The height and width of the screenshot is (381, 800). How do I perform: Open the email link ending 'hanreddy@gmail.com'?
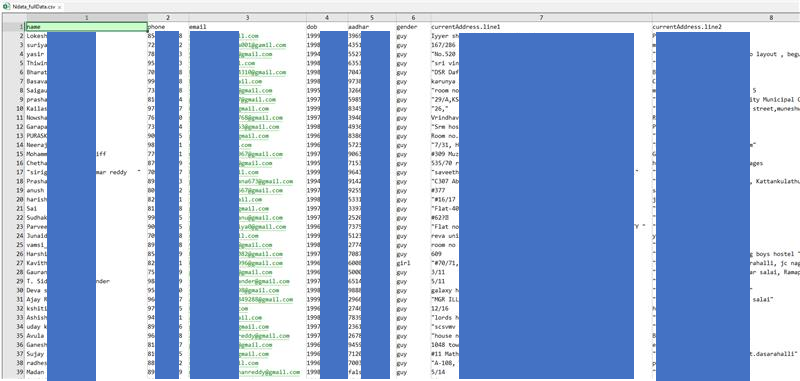pos(269,372)
